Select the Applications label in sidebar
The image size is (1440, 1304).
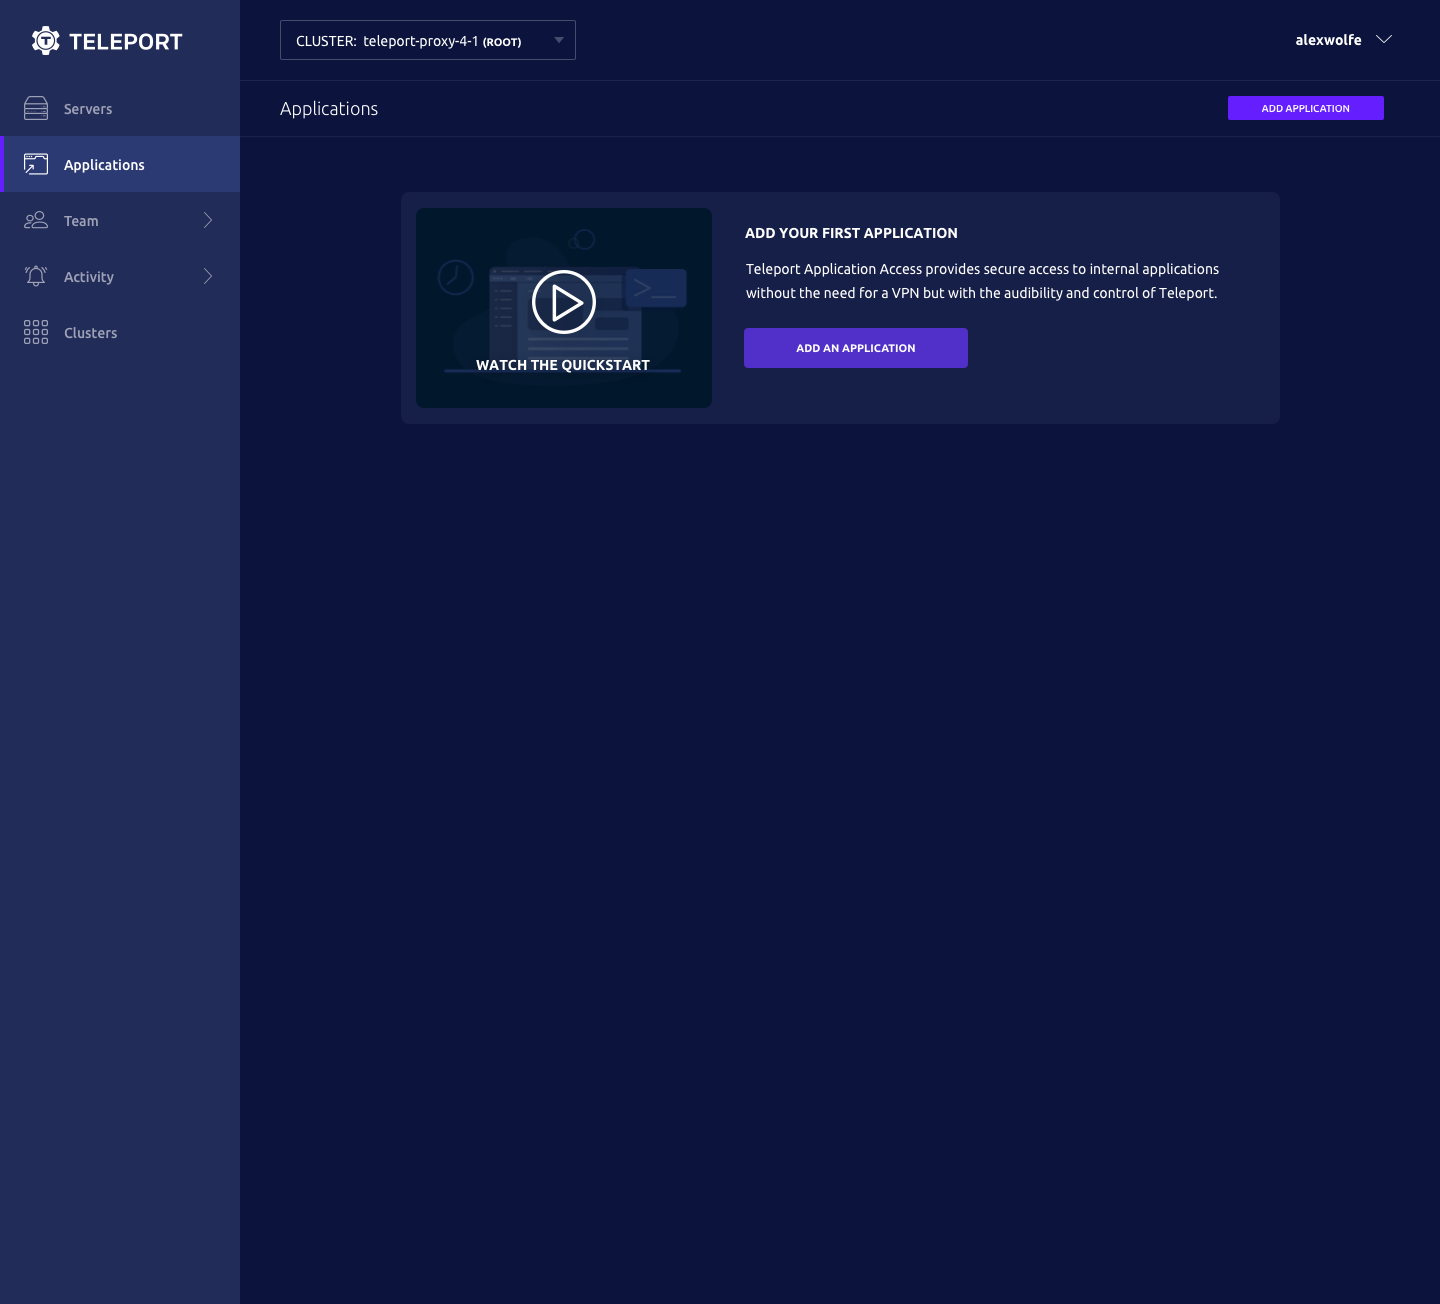pos(104,165)
